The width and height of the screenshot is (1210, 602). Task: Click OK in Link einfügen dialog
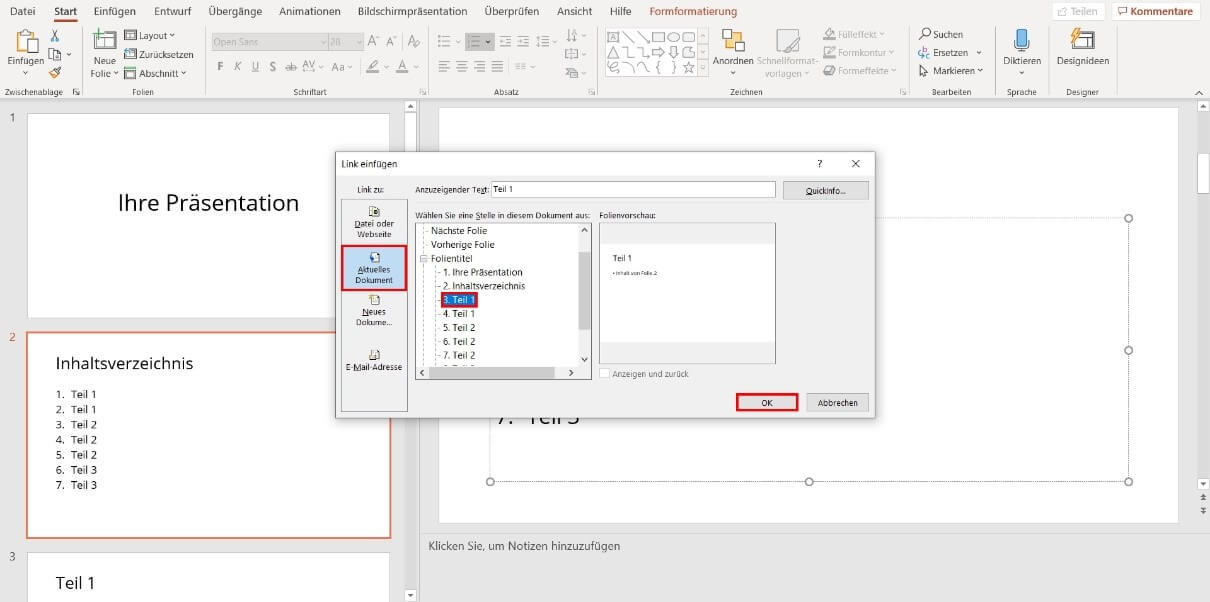click(x=767, y=402)
